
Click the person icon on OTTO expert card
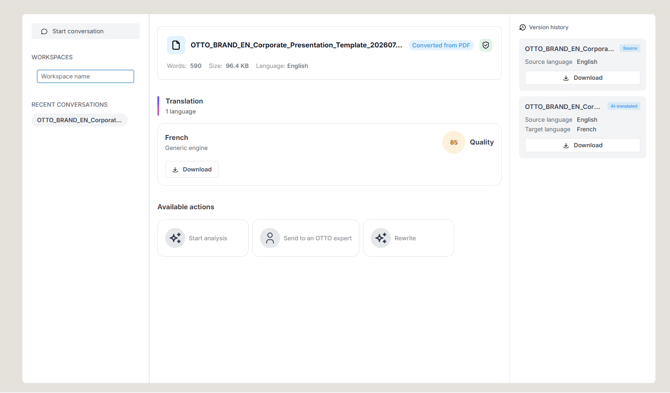270,238
